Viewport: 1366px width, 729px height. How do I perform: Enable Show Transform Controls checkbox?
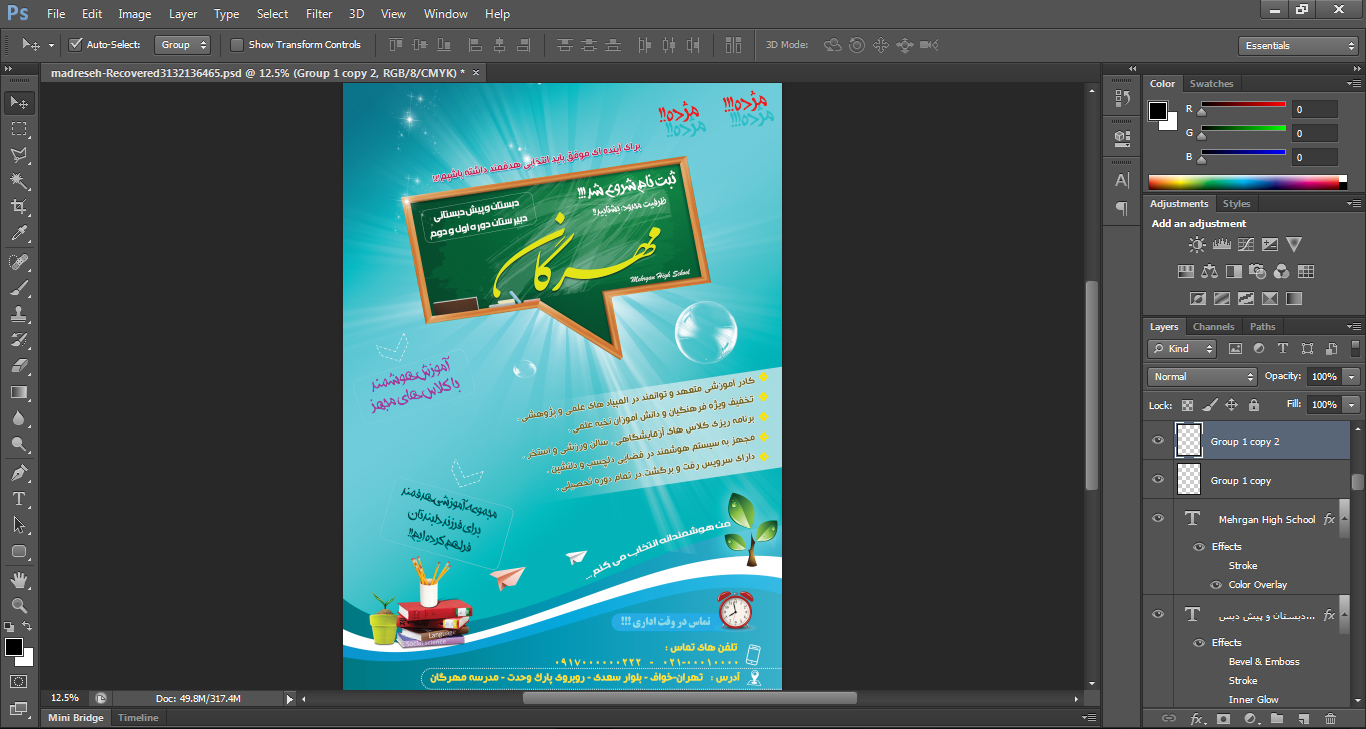[x=237, y=44]
